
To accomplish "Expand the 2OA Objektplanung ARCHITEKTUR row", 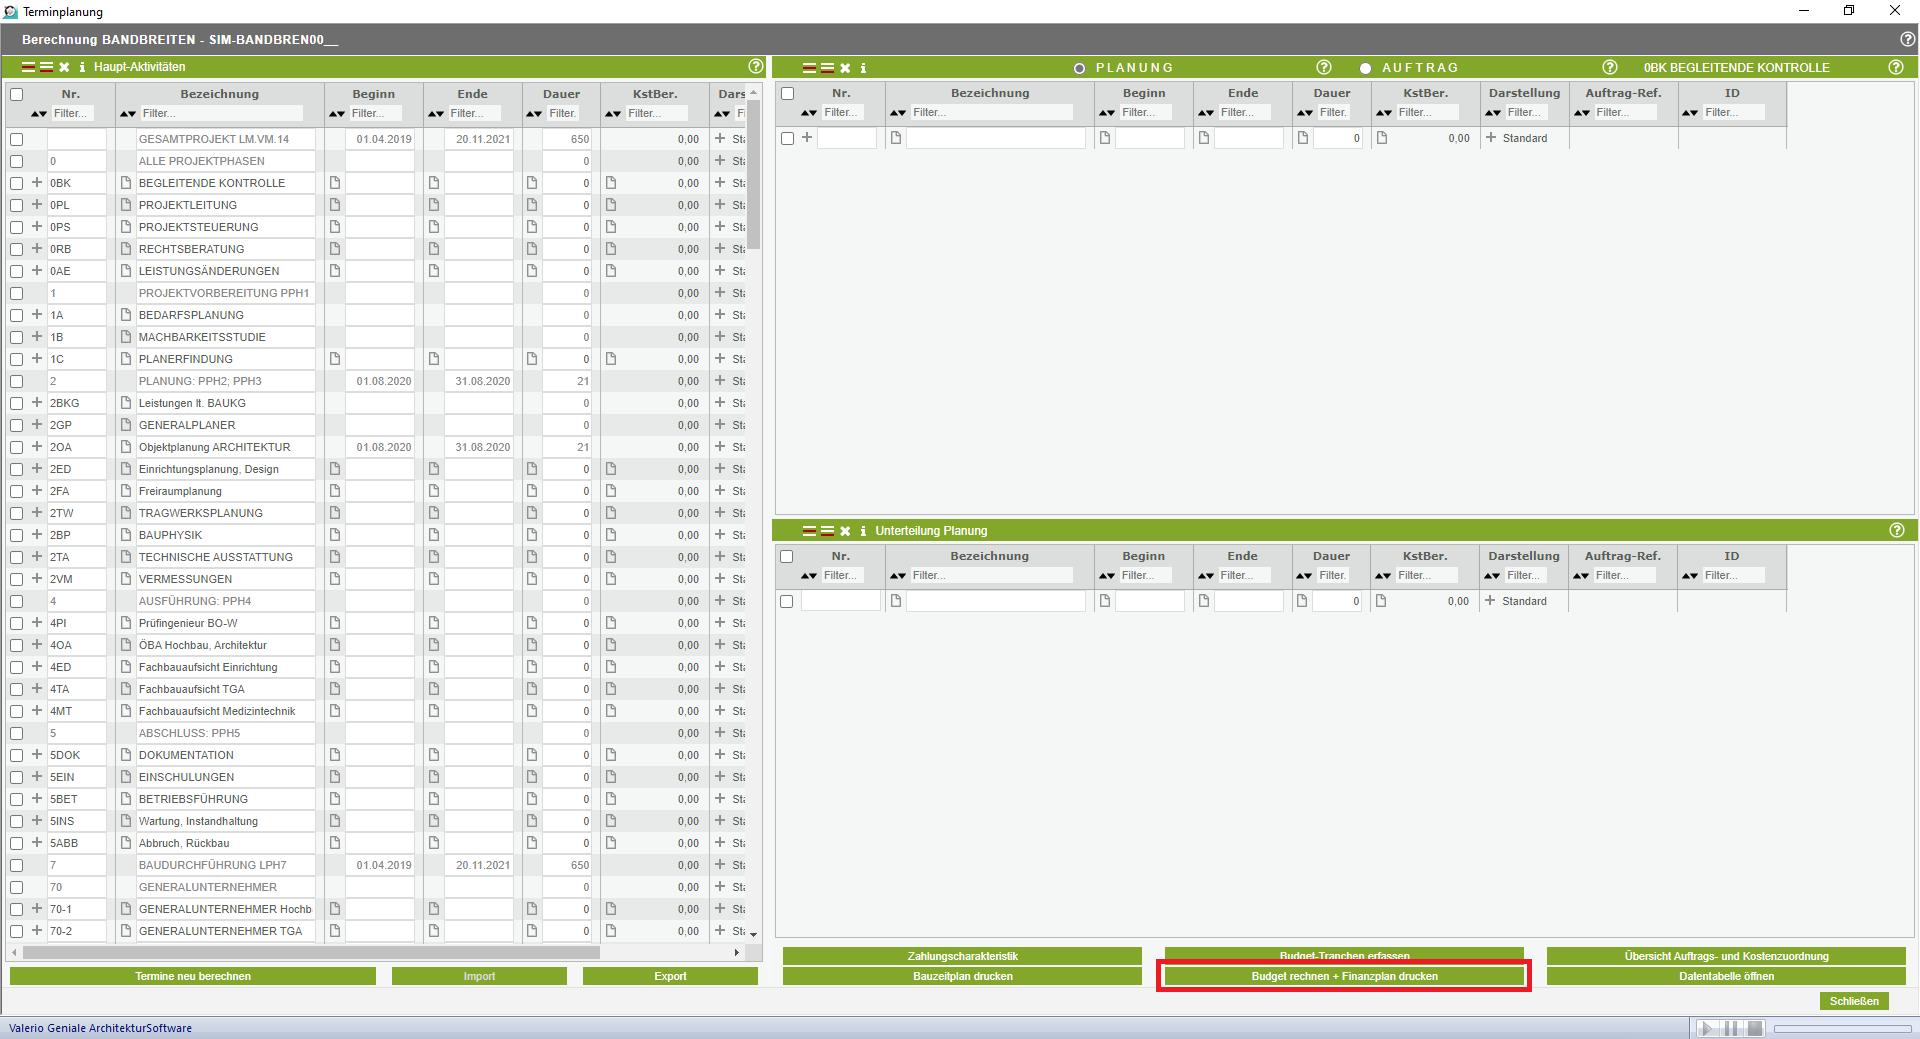I will pos(37,447).
